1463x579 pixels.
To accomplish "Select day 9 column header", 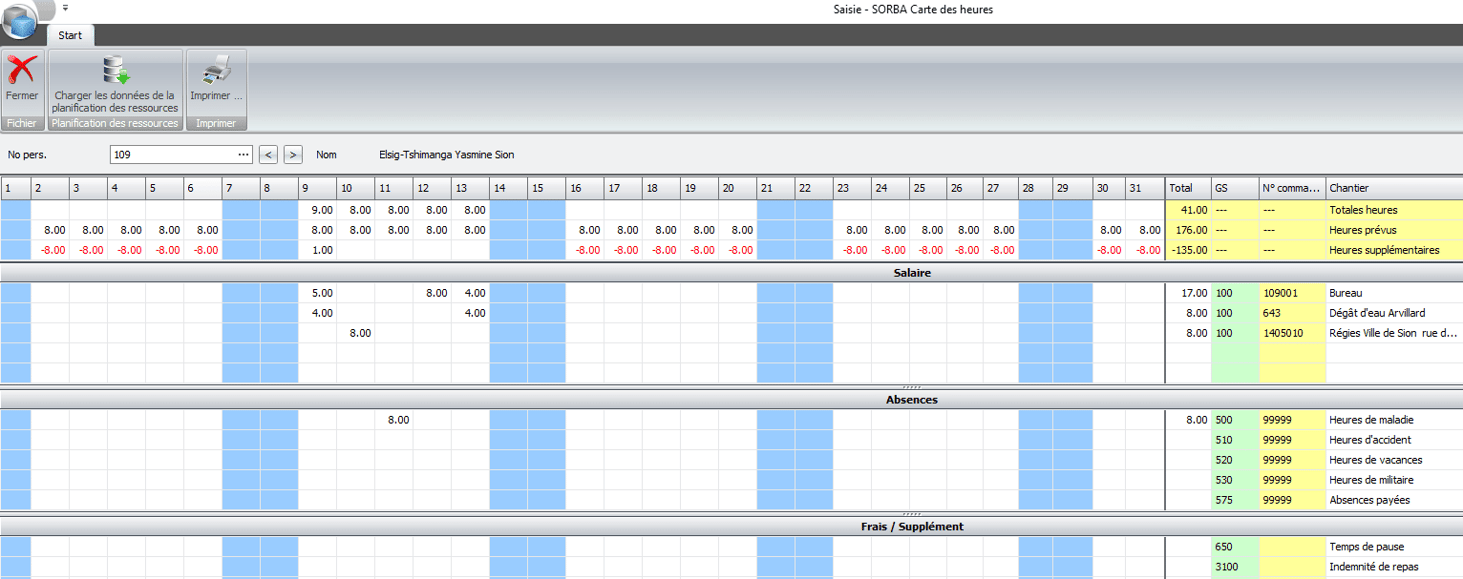I will click(317, 187).
